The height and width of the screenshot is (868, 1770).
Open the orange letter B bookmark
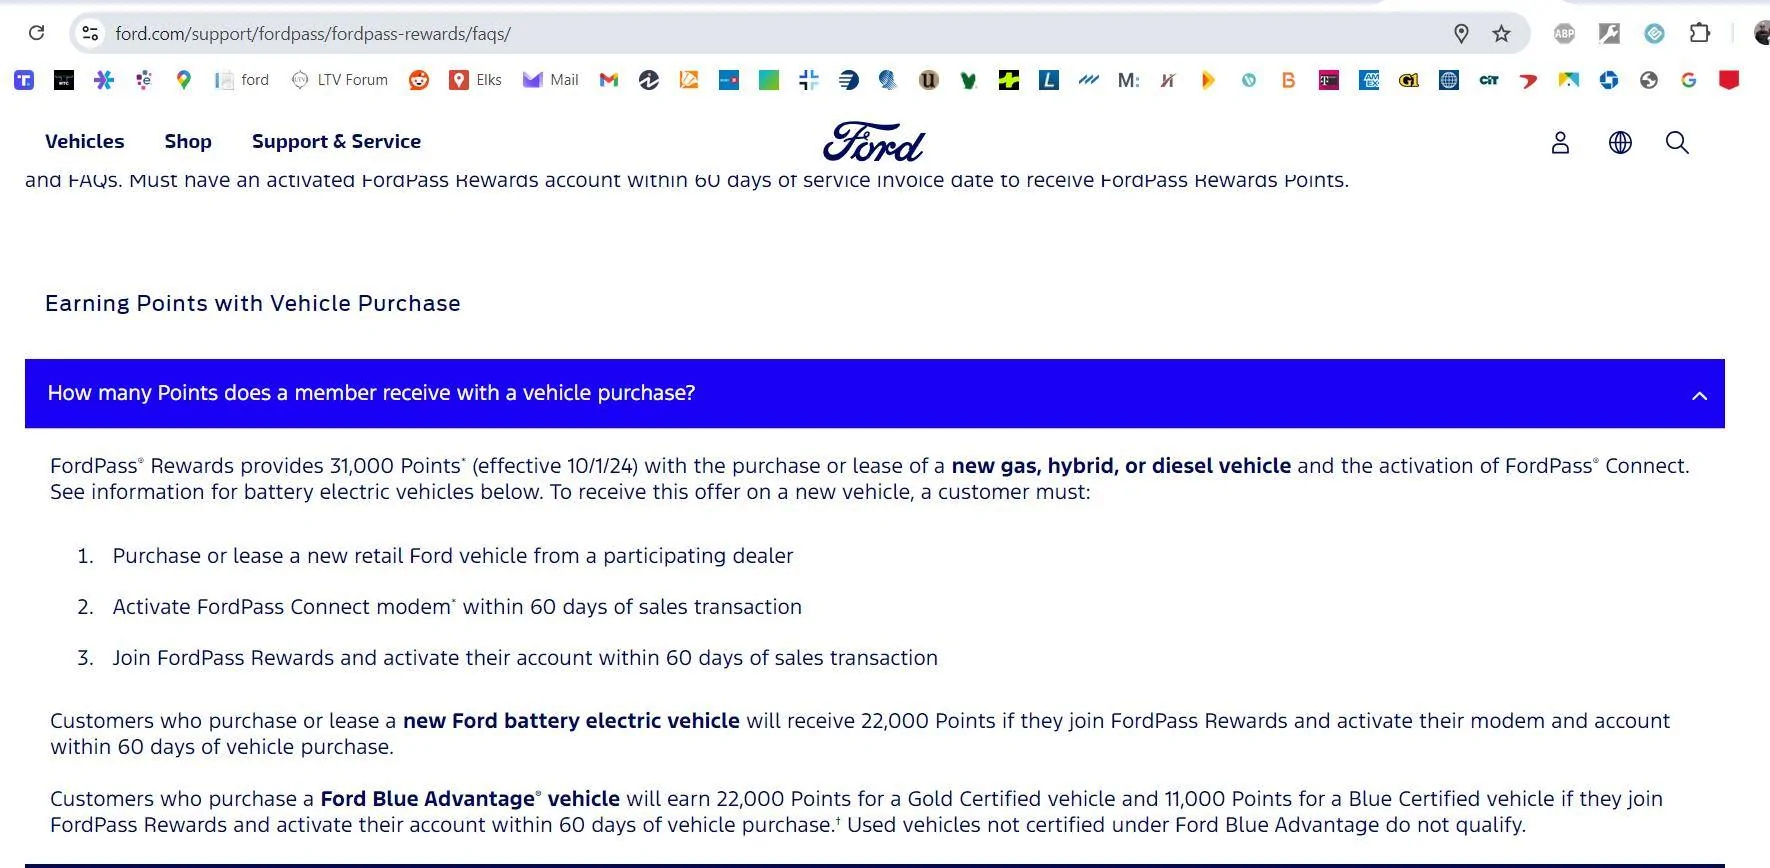[1288, 80]
